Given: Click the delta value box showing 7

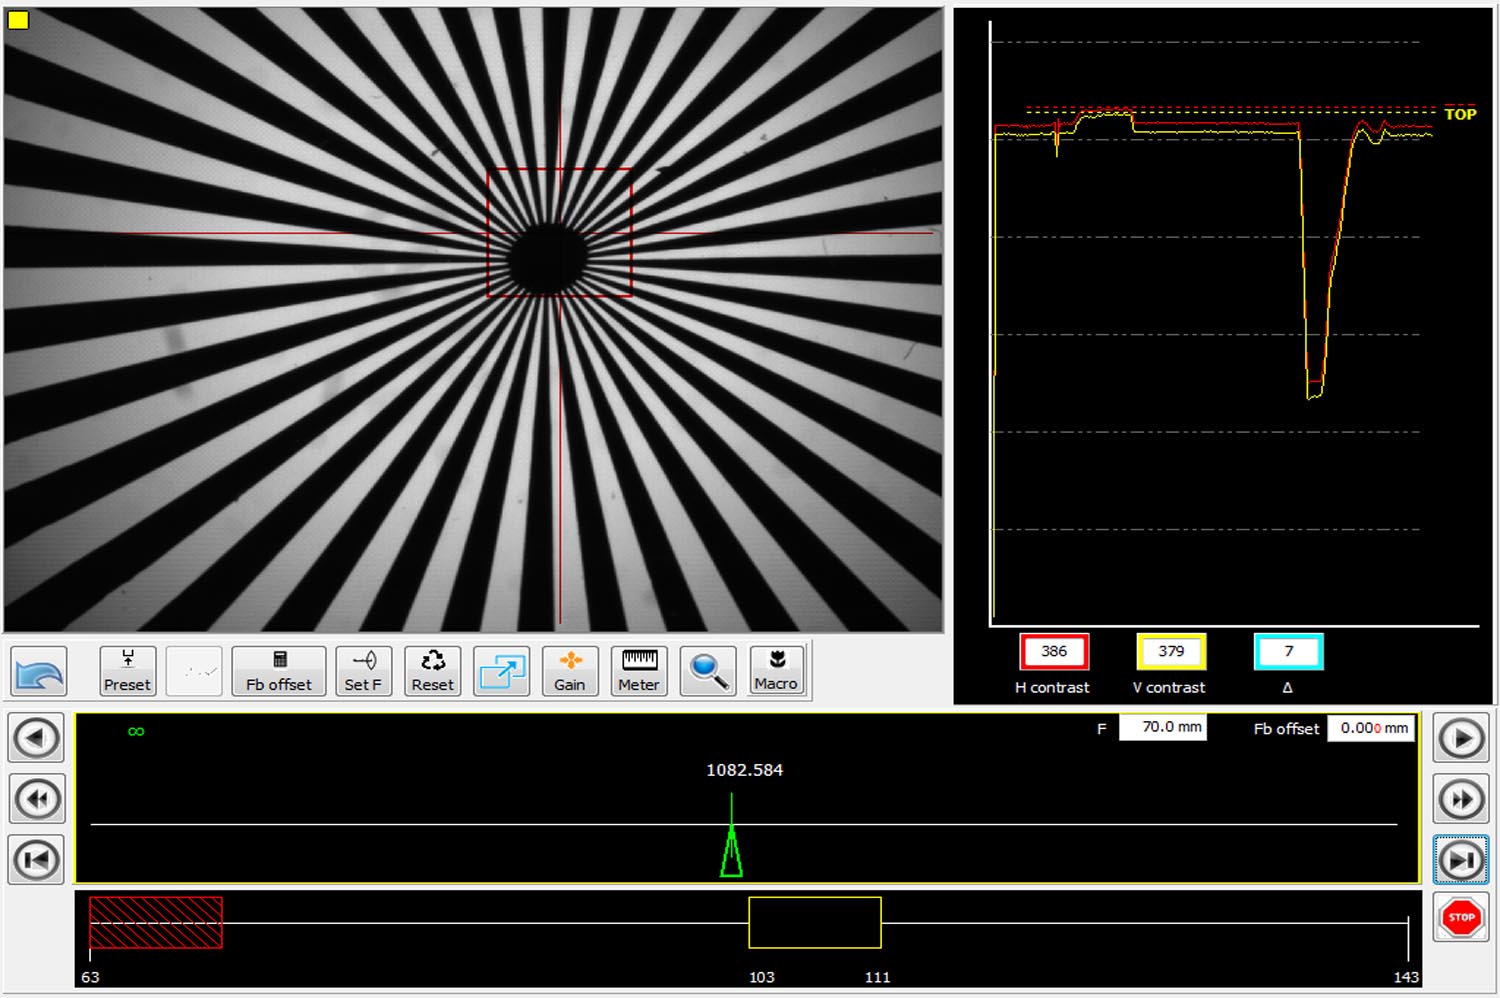Looking at the screenshot, I should pos(1288,651).
